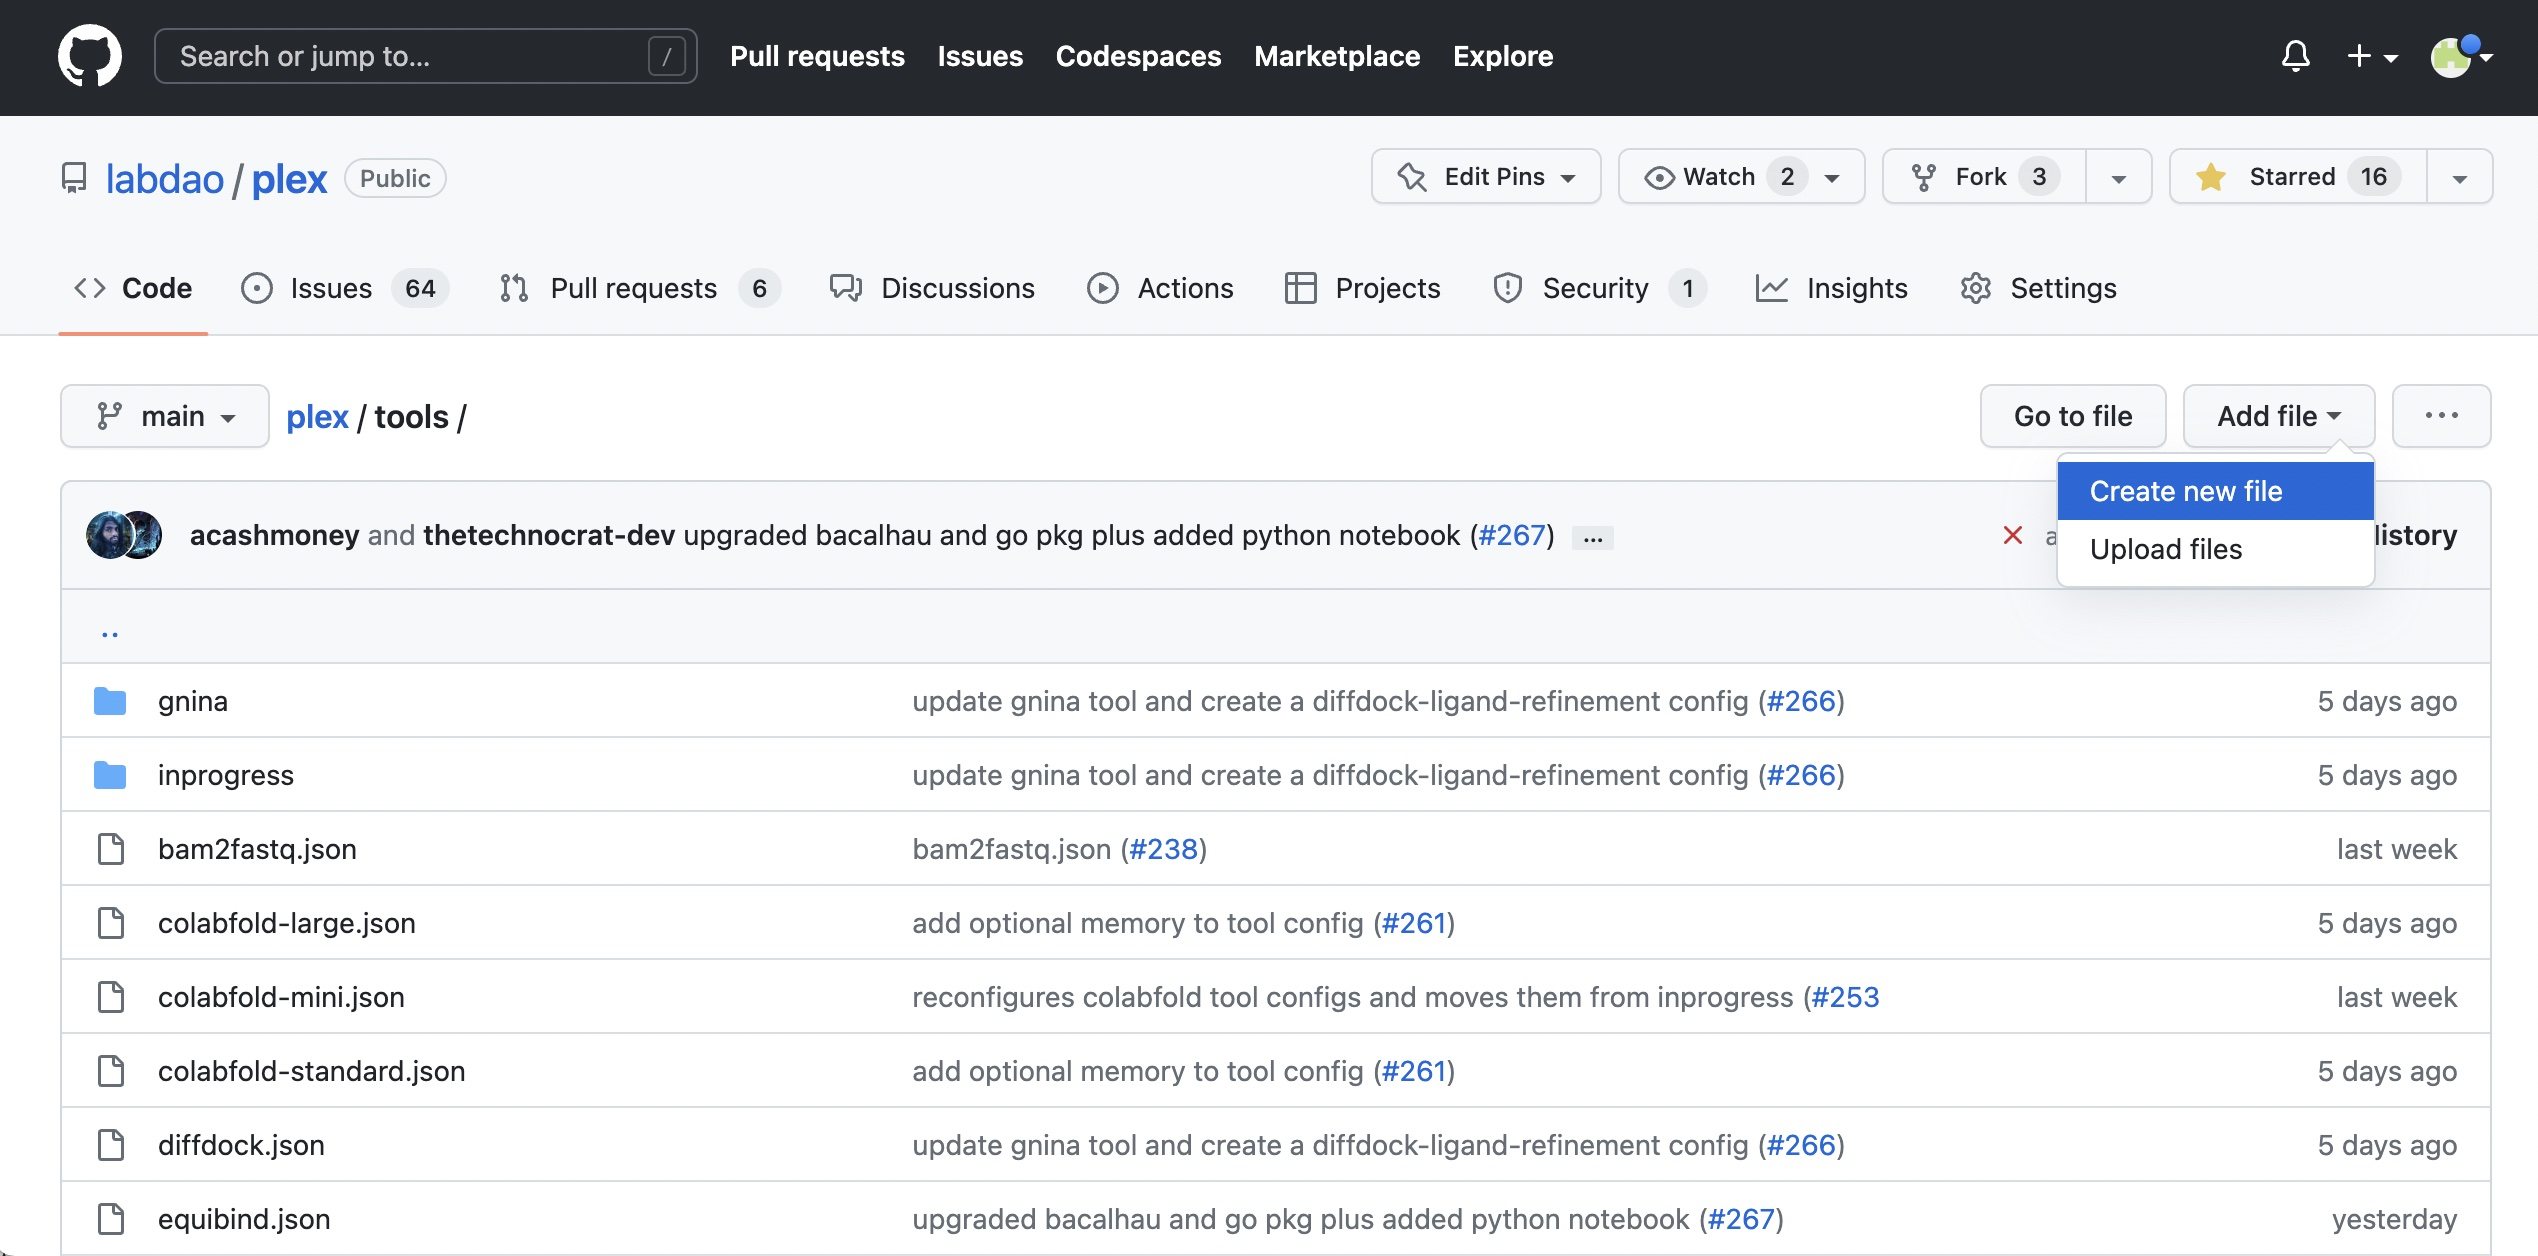Open the Security tab

point(1600,288)
